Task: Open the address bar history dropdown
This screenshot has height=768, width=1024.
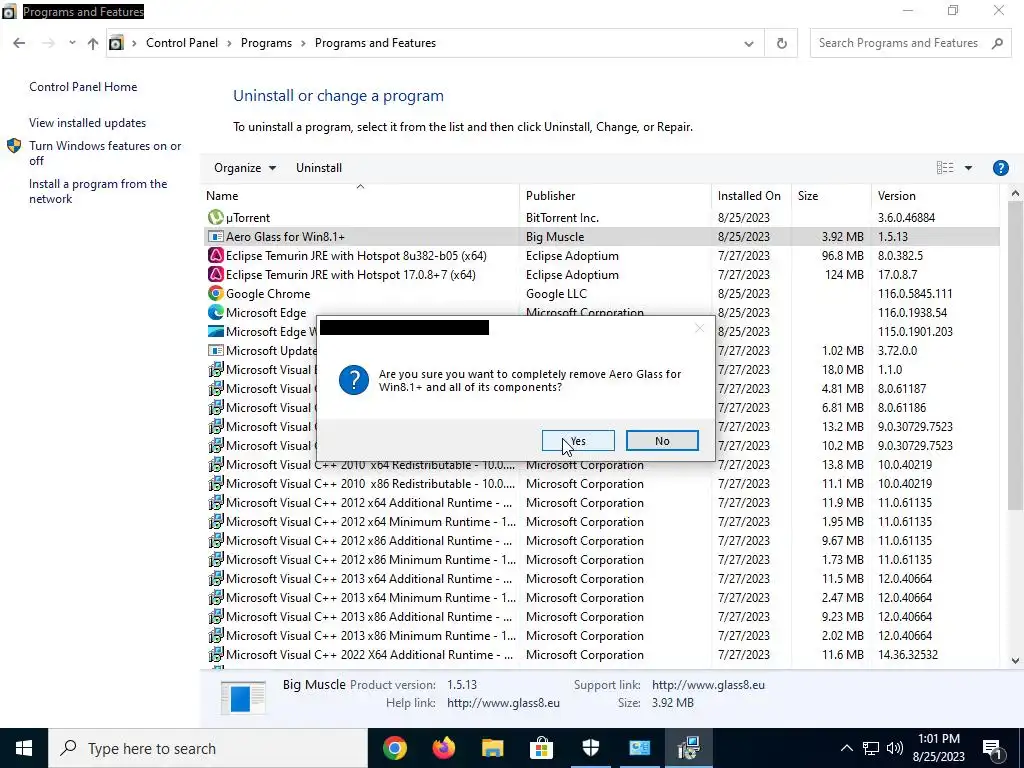Action: tap(748, 44)
